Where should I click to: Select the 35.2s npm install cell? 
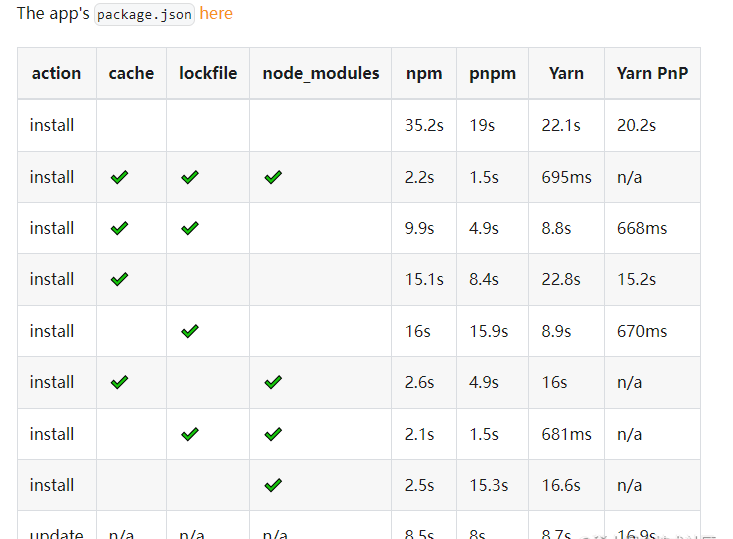pos(424,125)
